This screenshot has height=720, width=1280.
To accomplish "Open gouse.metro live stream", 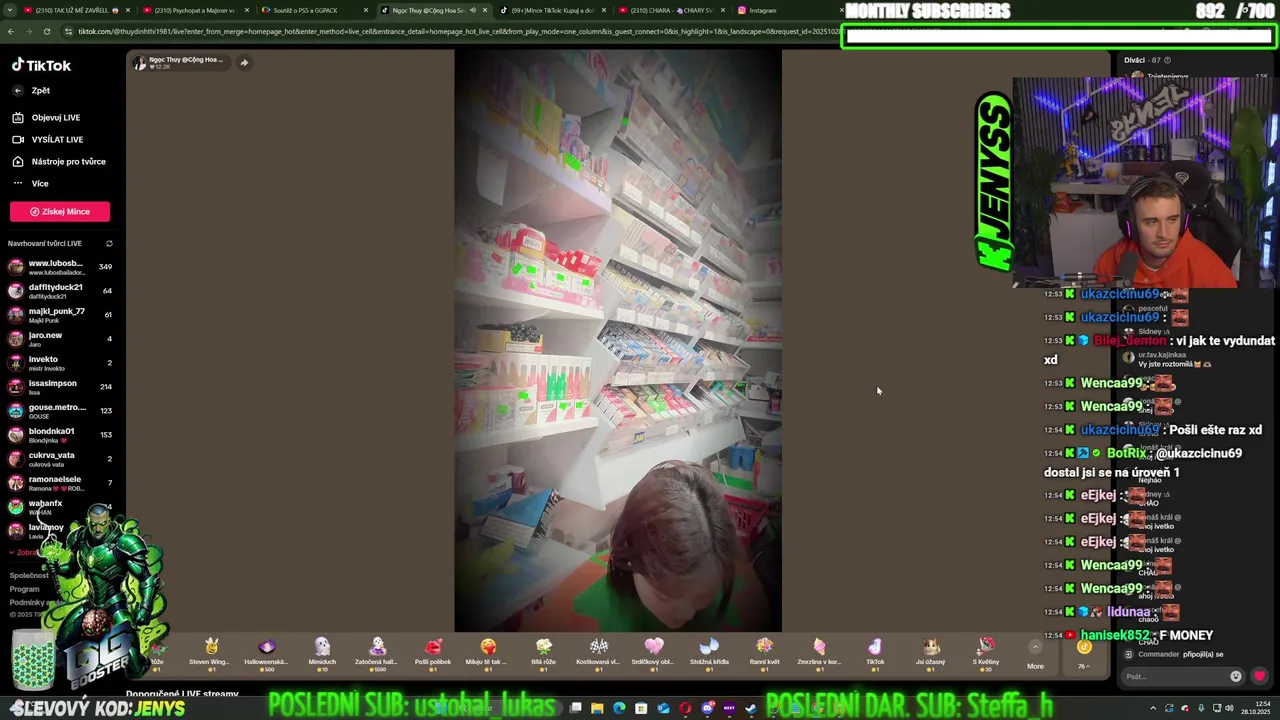I will point(60,411).
